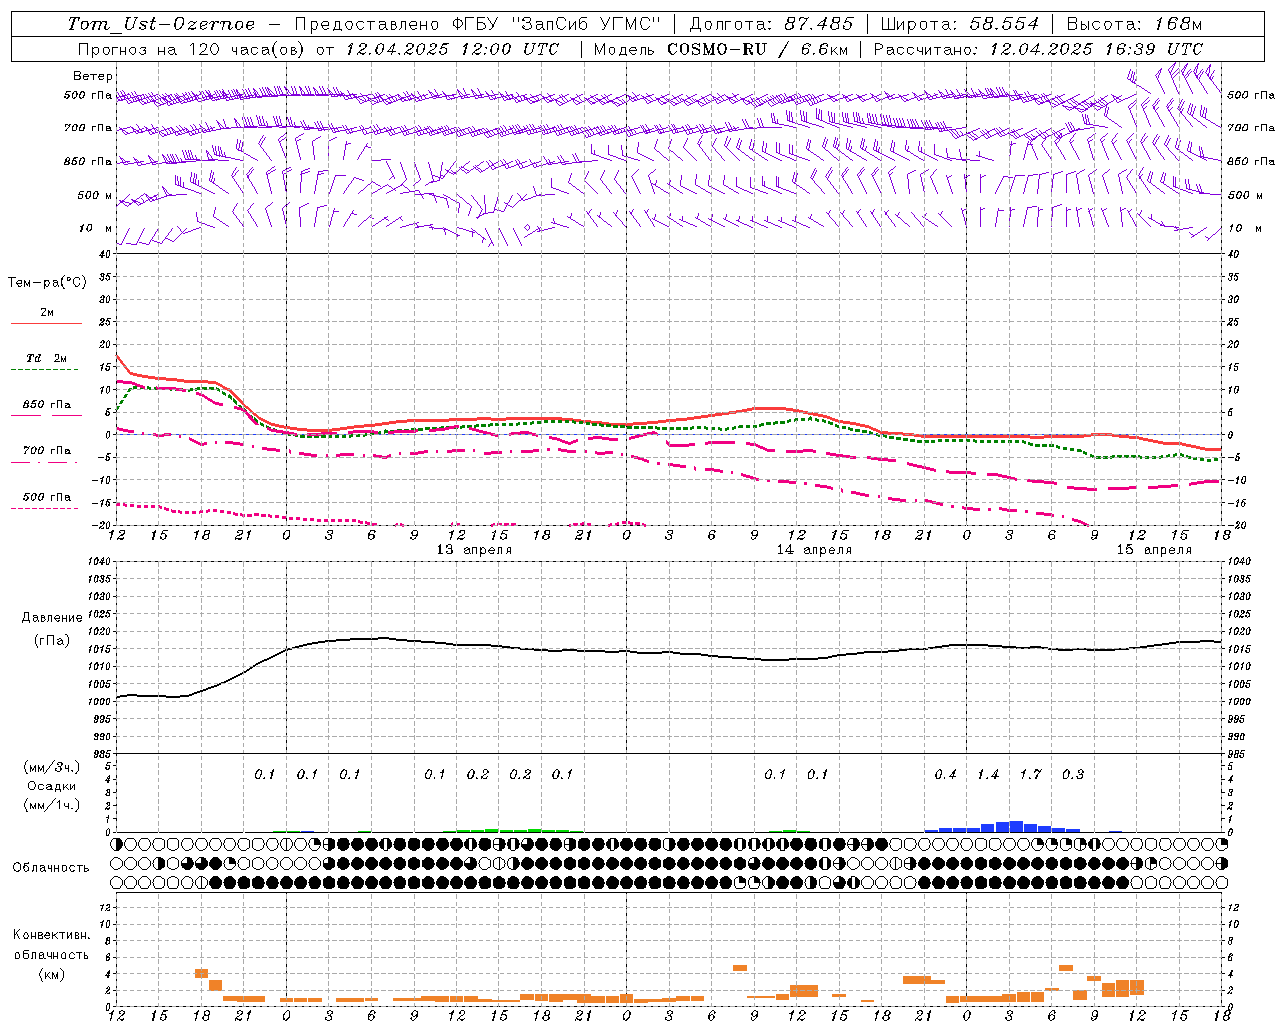Click the forecast start time 12.04.2025 12:00 UTC
The width and height of the screenshot is (1280, 1024).
click(452, 49)
